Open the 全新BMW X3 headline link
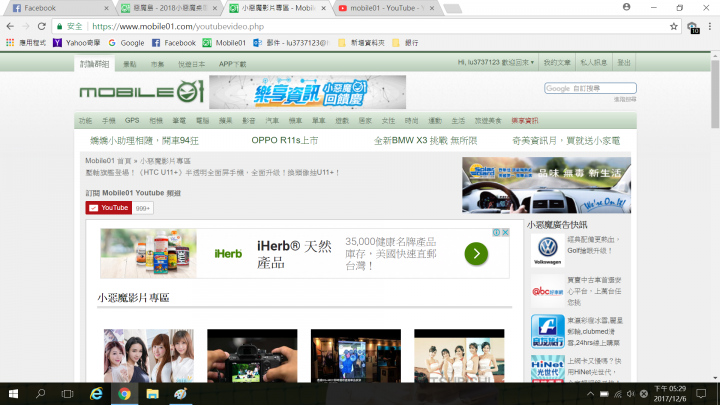This screenshot has height=405, width=720. (425, 141)
